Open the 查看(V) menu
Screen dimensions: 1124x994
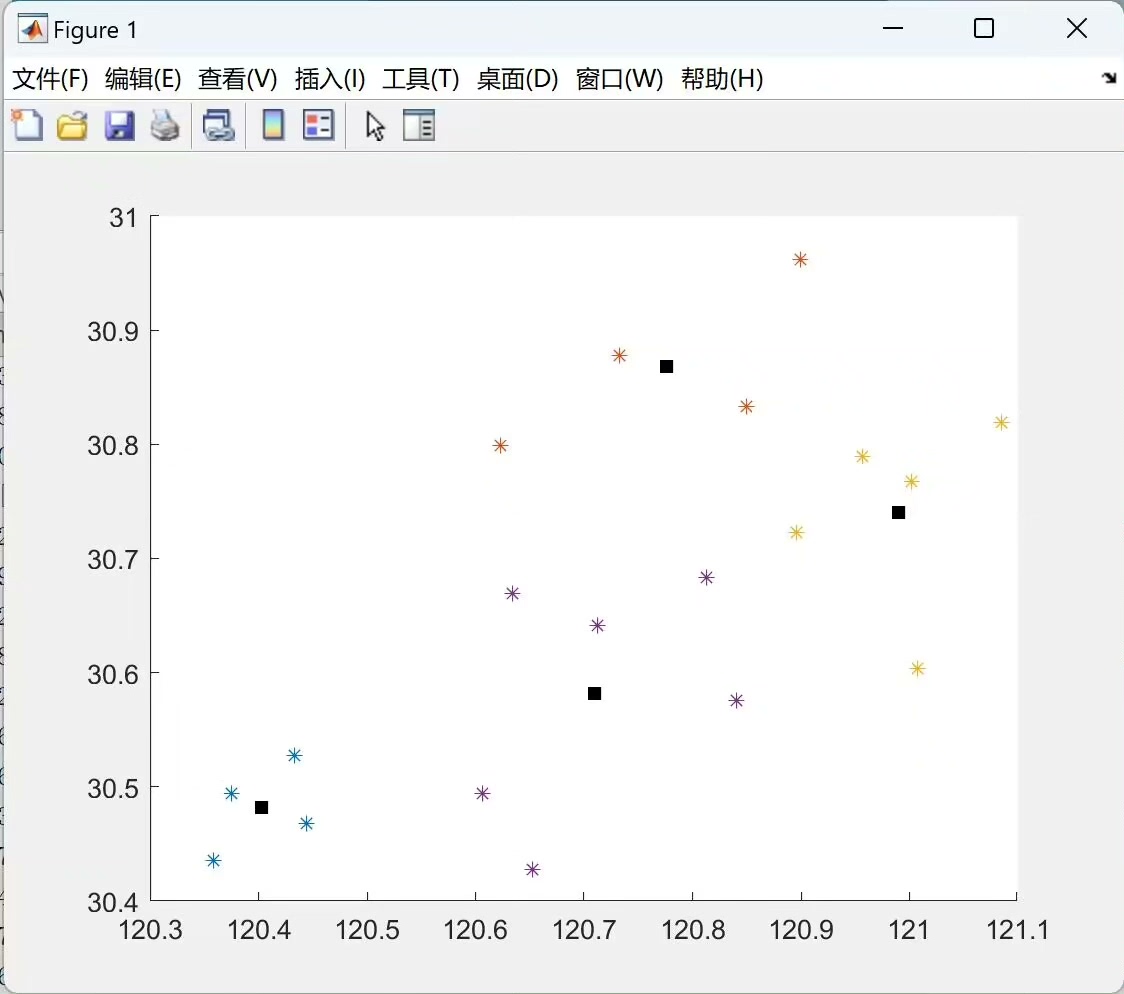237,79
